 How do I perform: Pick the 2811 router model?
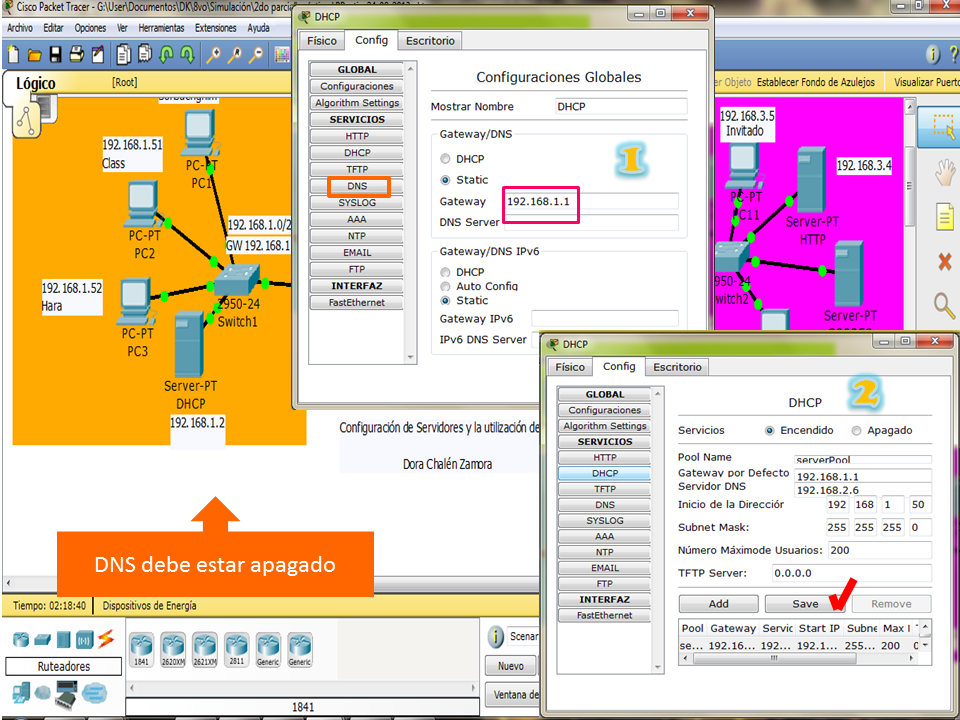[x=237, y=650]
